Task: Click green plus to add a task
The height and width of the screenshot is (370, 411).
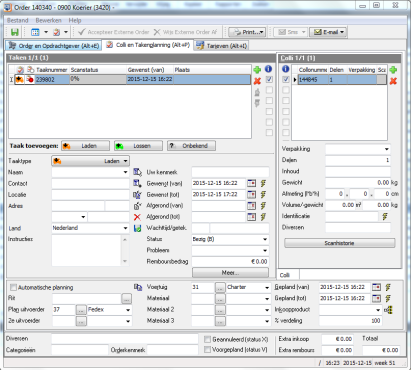Action: click(257, 70)
